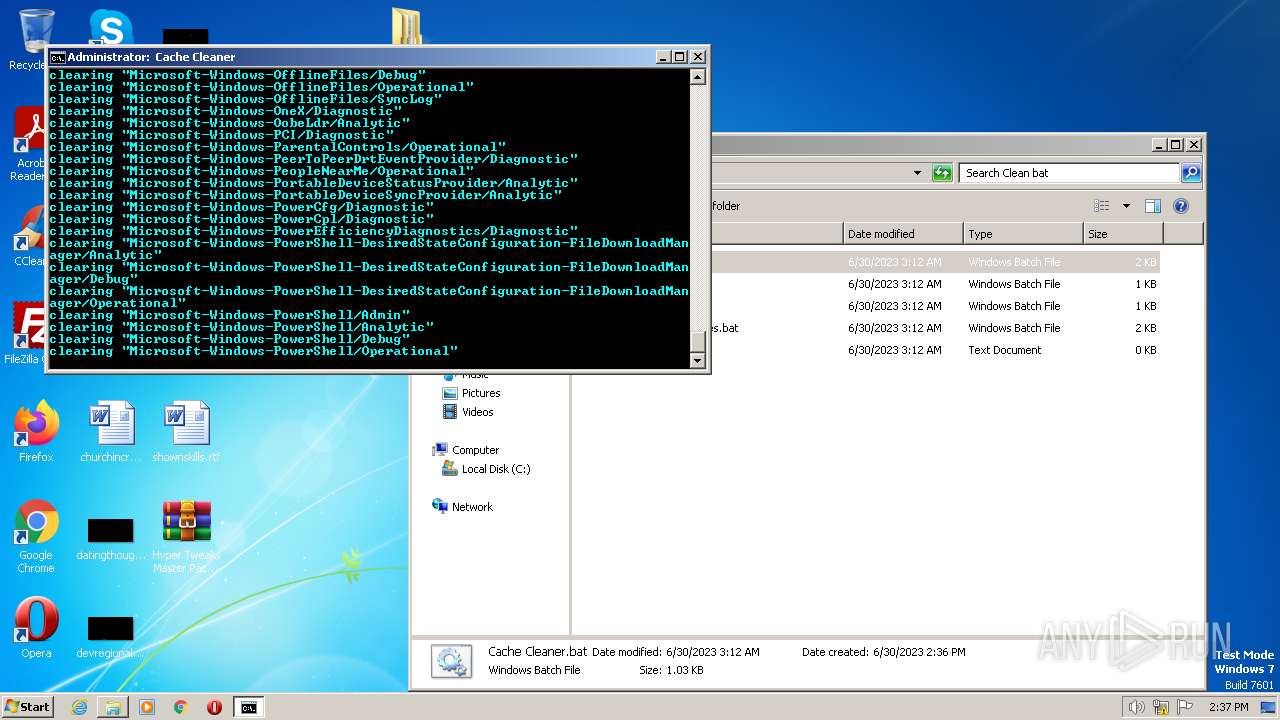Viewport: 1280px width, 720px height.
Task: Show the clock at 2:37 PM
Action: point(1228,707)
